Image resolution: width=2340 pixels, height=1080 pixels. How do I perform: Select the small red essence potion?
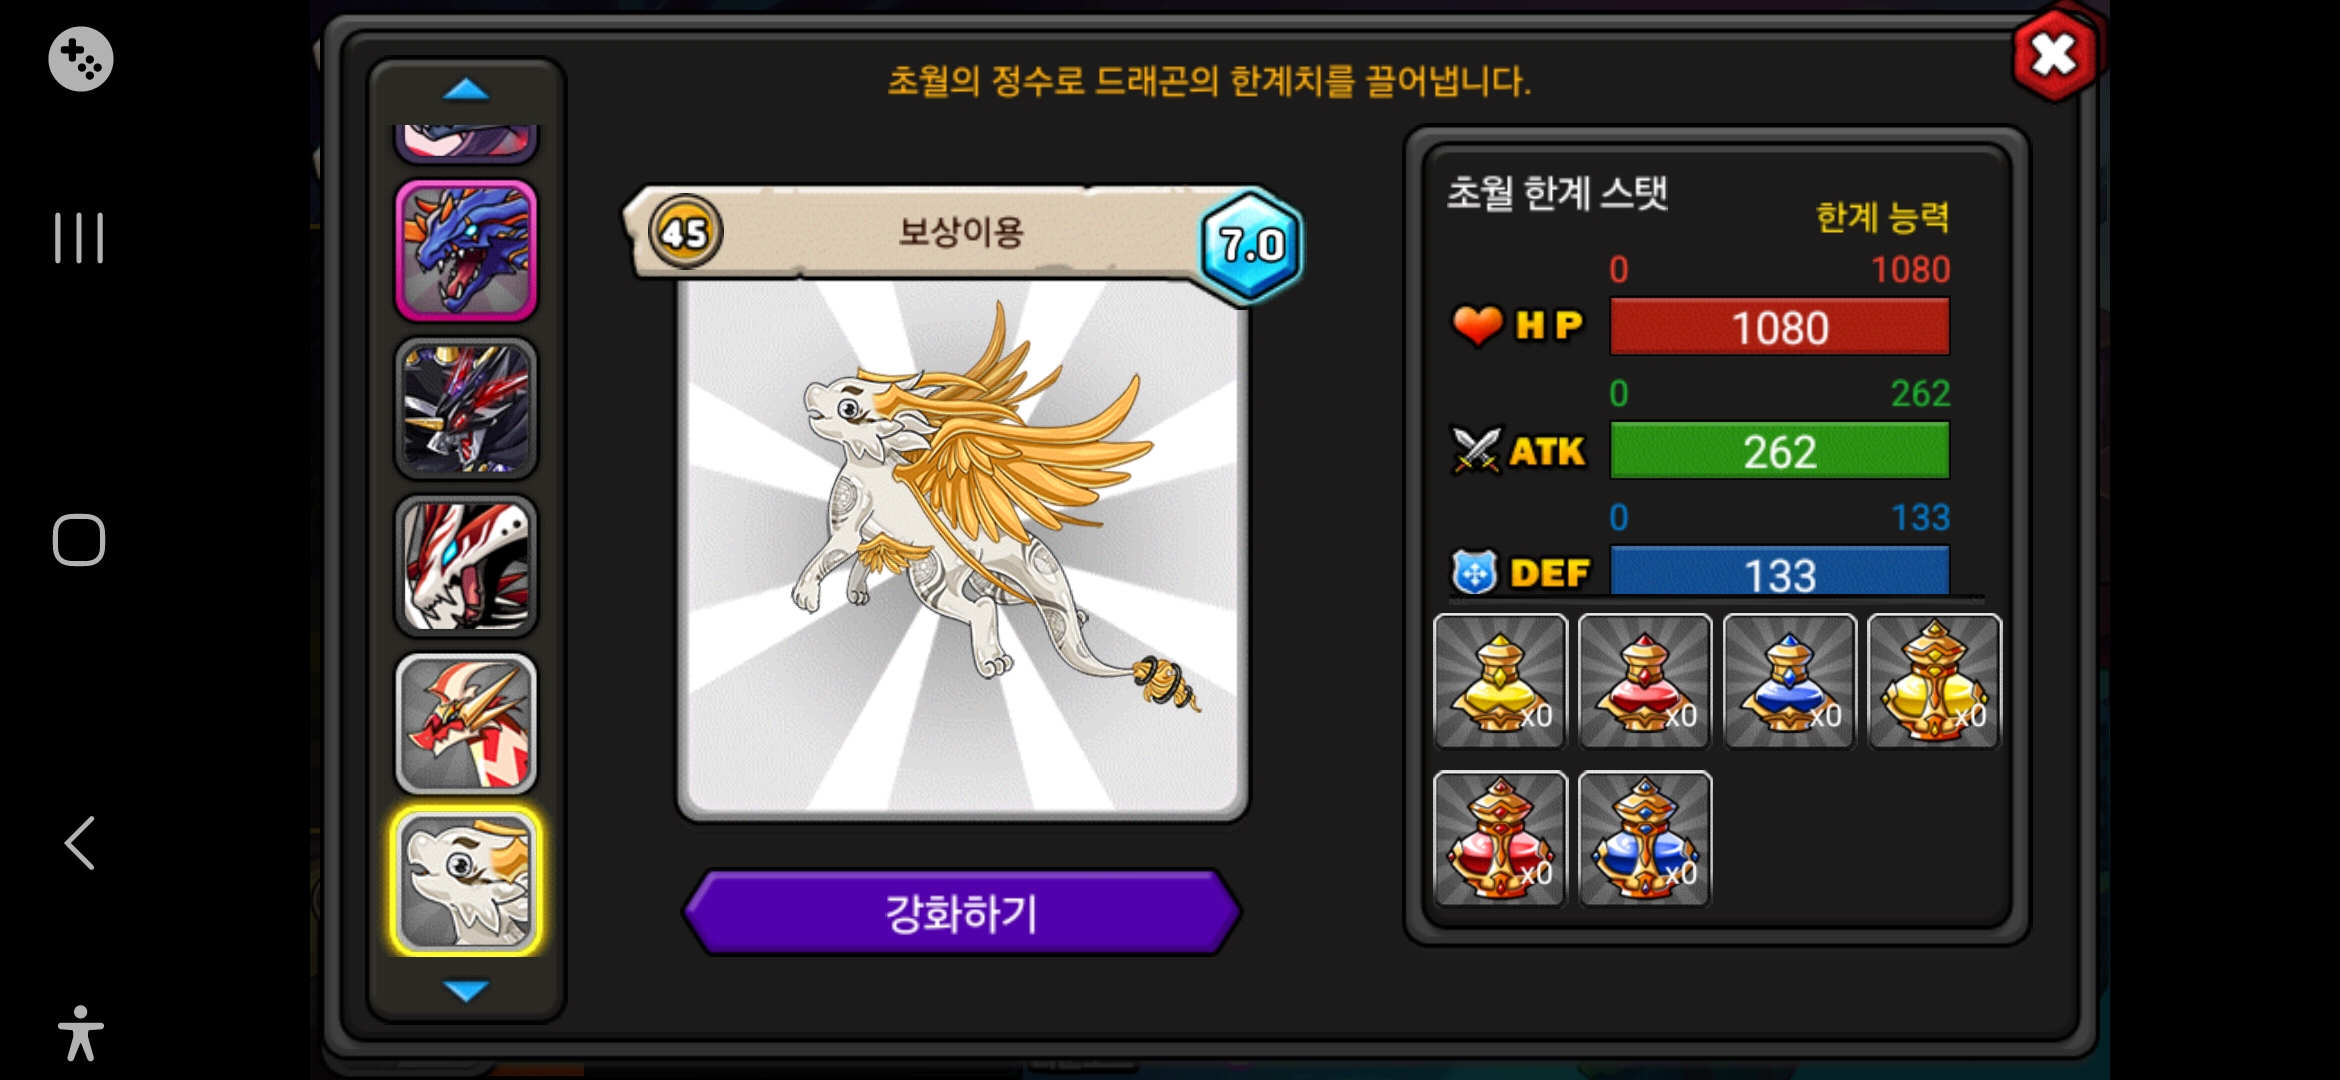click(x=1645, y=681)
